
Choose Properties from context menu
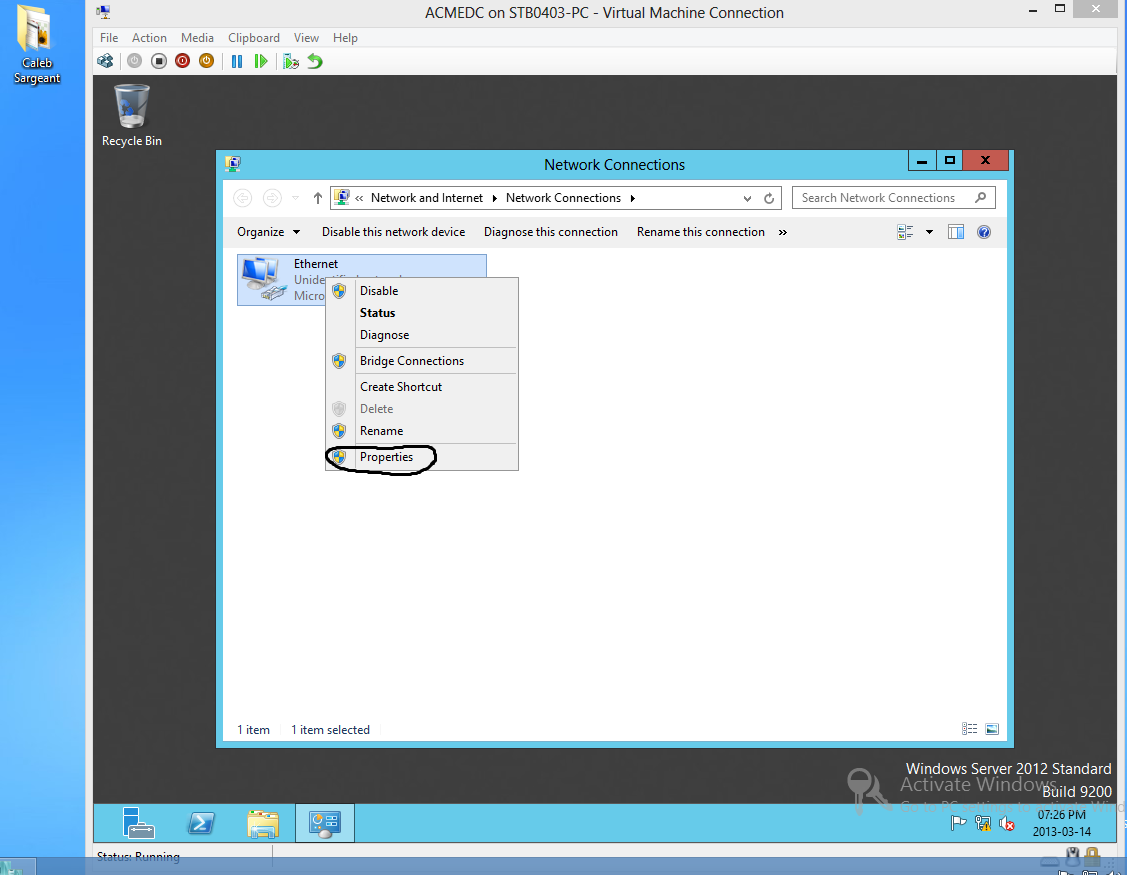[422, 457]
